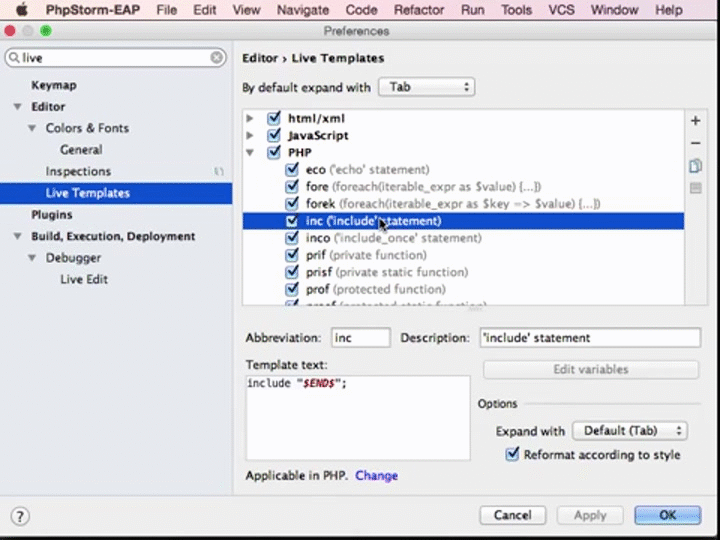Open the Code menu
Image resolution: width=720 pixels, height=540 pixels.
pyautogui.click(x=361, y=10)
